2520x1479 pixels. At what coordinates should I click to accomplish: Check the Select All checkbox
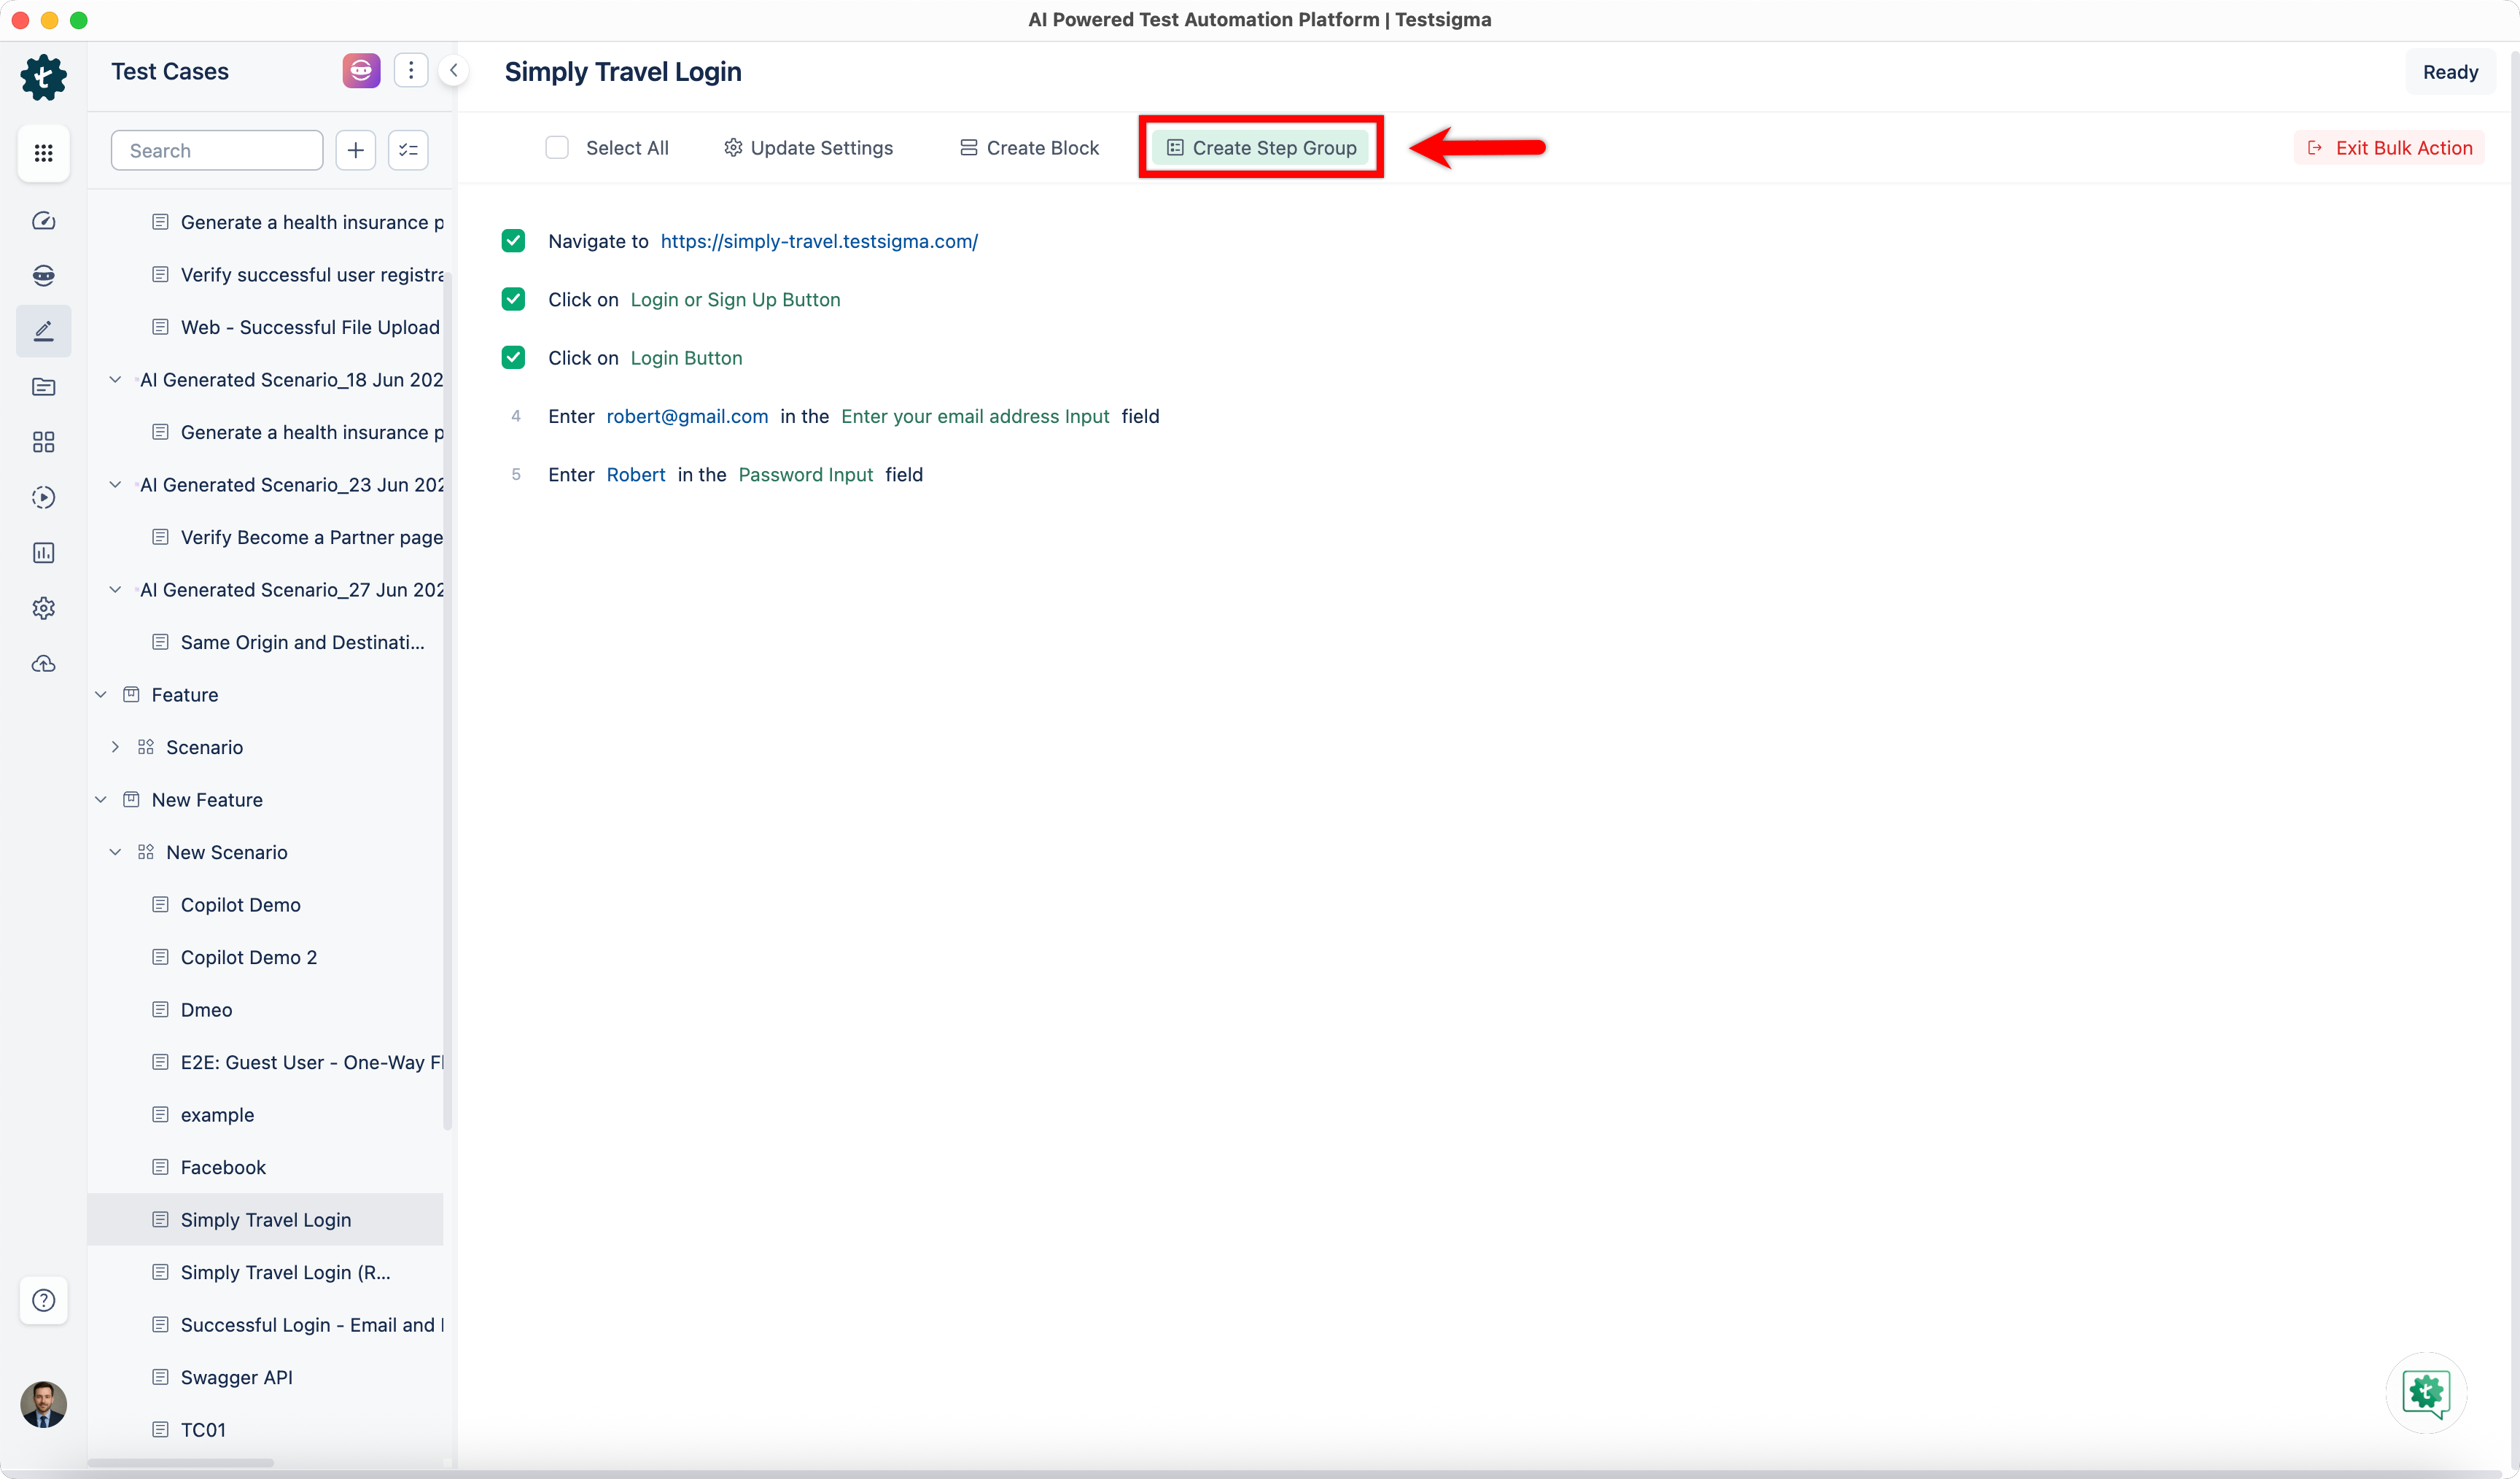[557, 148]
